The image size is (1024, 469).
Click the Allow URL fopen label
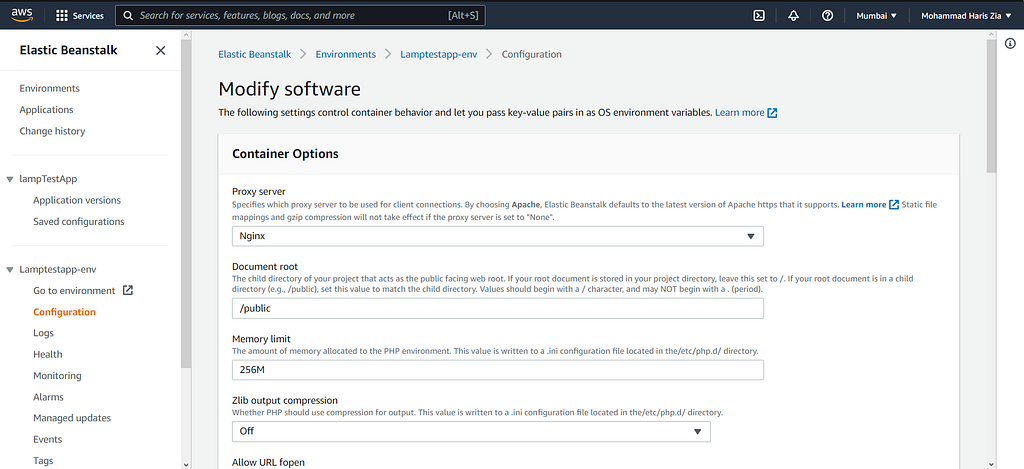tap(268, 462)
